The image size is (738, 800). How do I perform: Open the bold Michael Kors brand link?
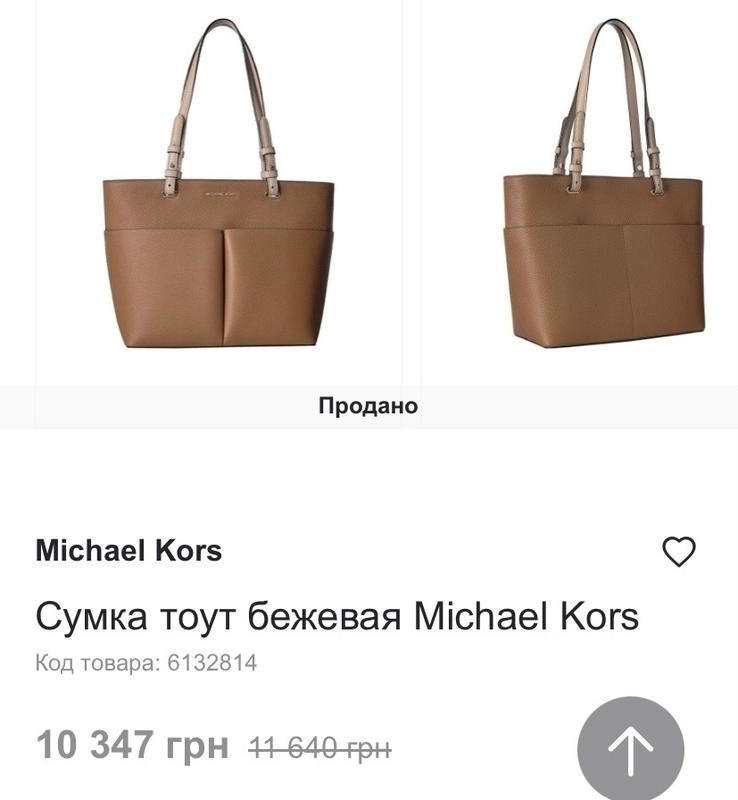[x=129, y=551]
